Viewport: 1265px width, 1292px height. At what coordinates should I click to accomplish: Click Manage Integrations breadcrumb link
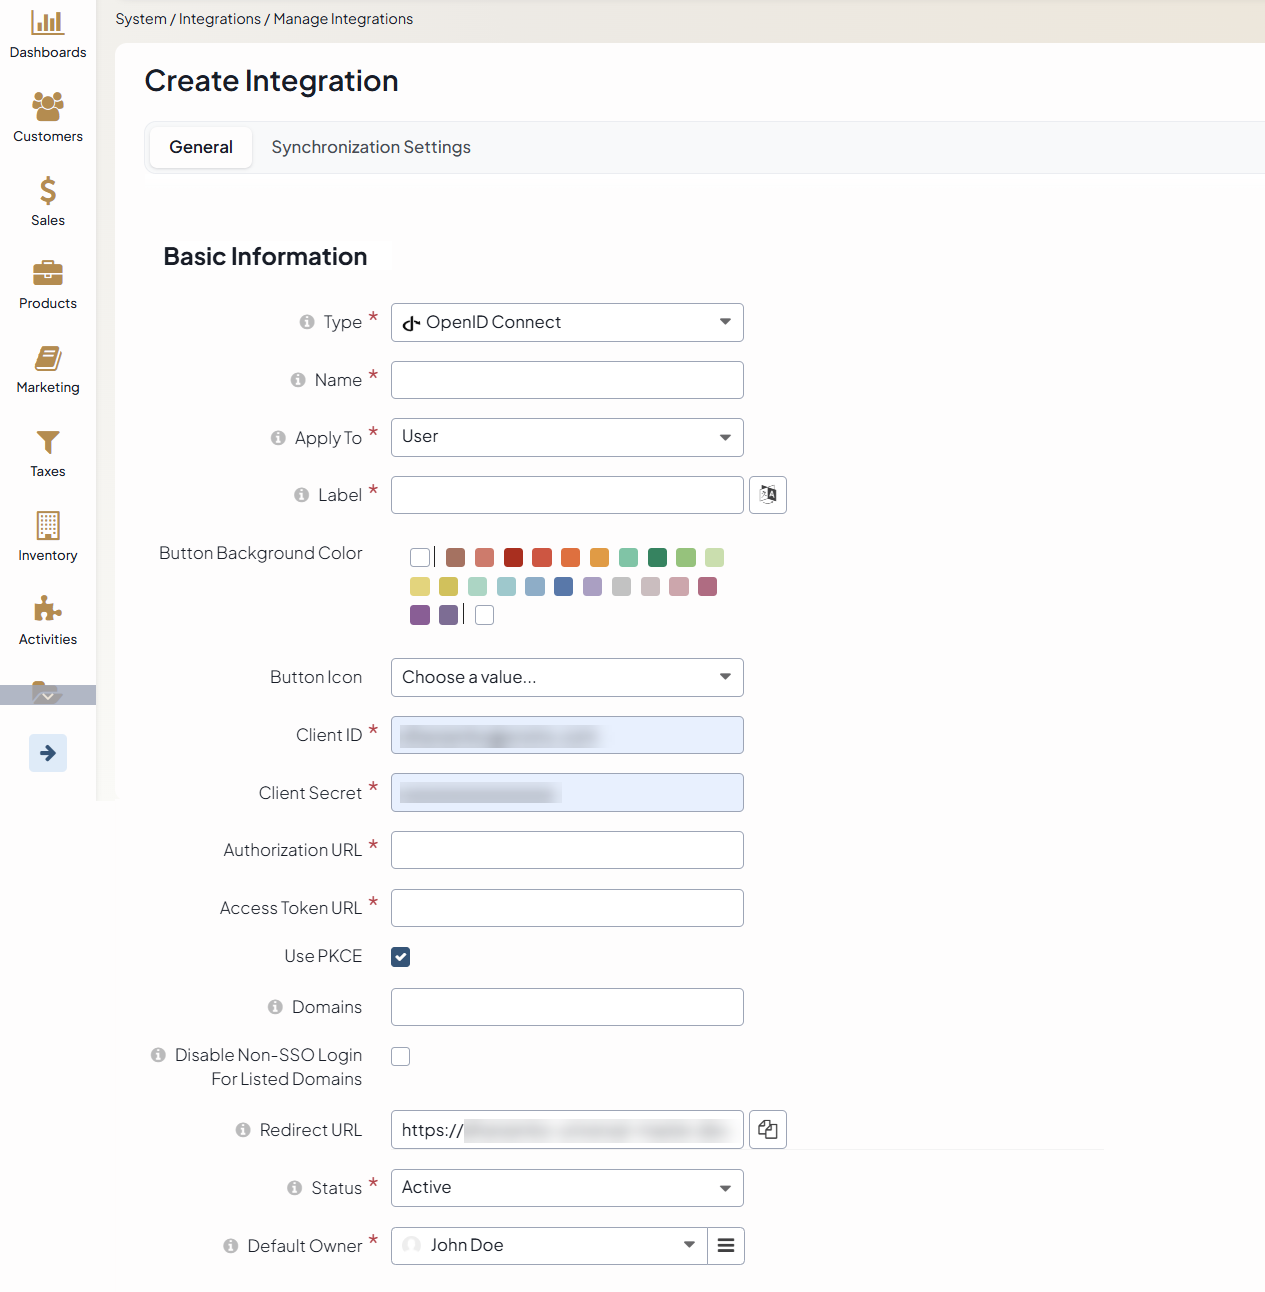(343, 19)
